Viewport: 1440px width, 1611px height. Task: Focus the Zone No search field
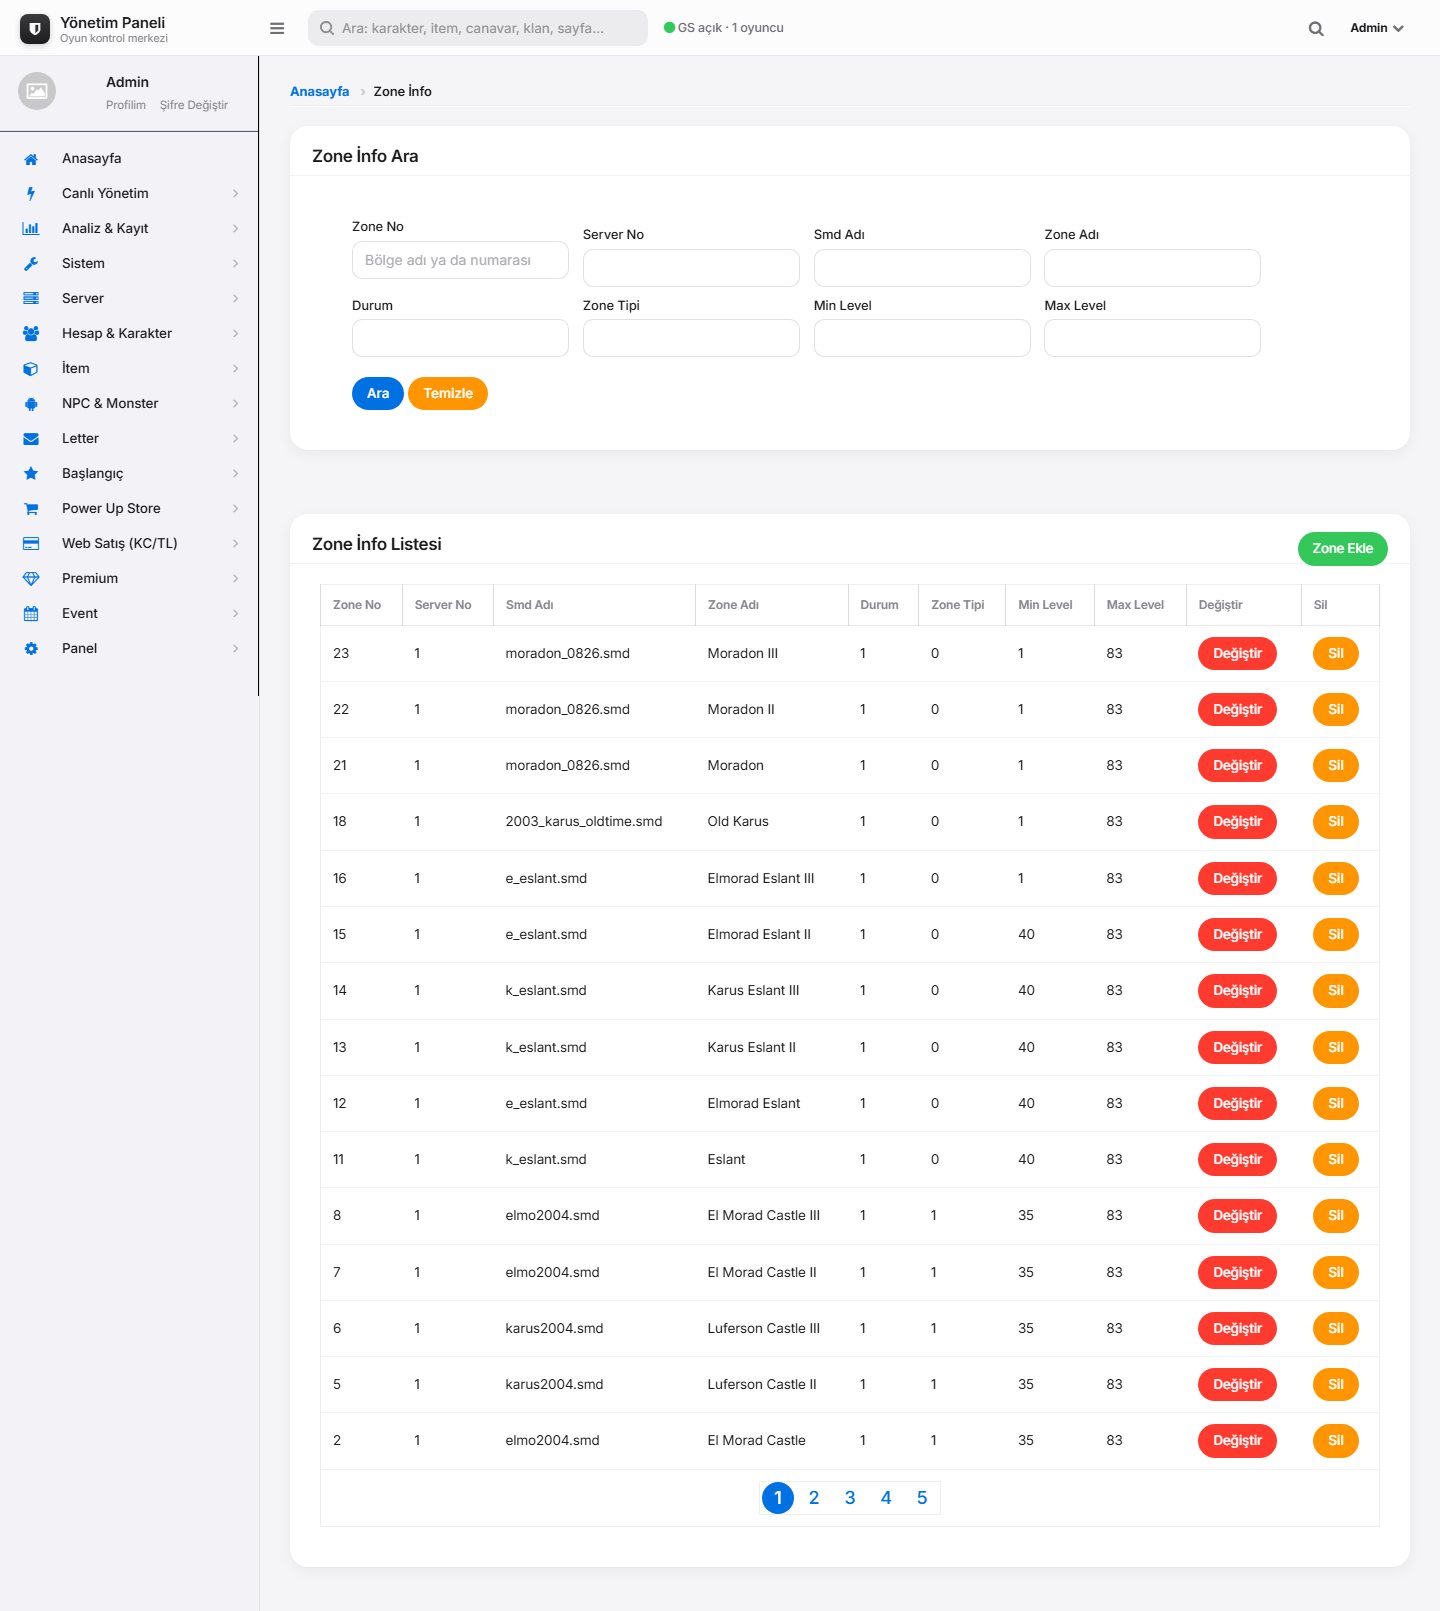click(x=460, y=260)
